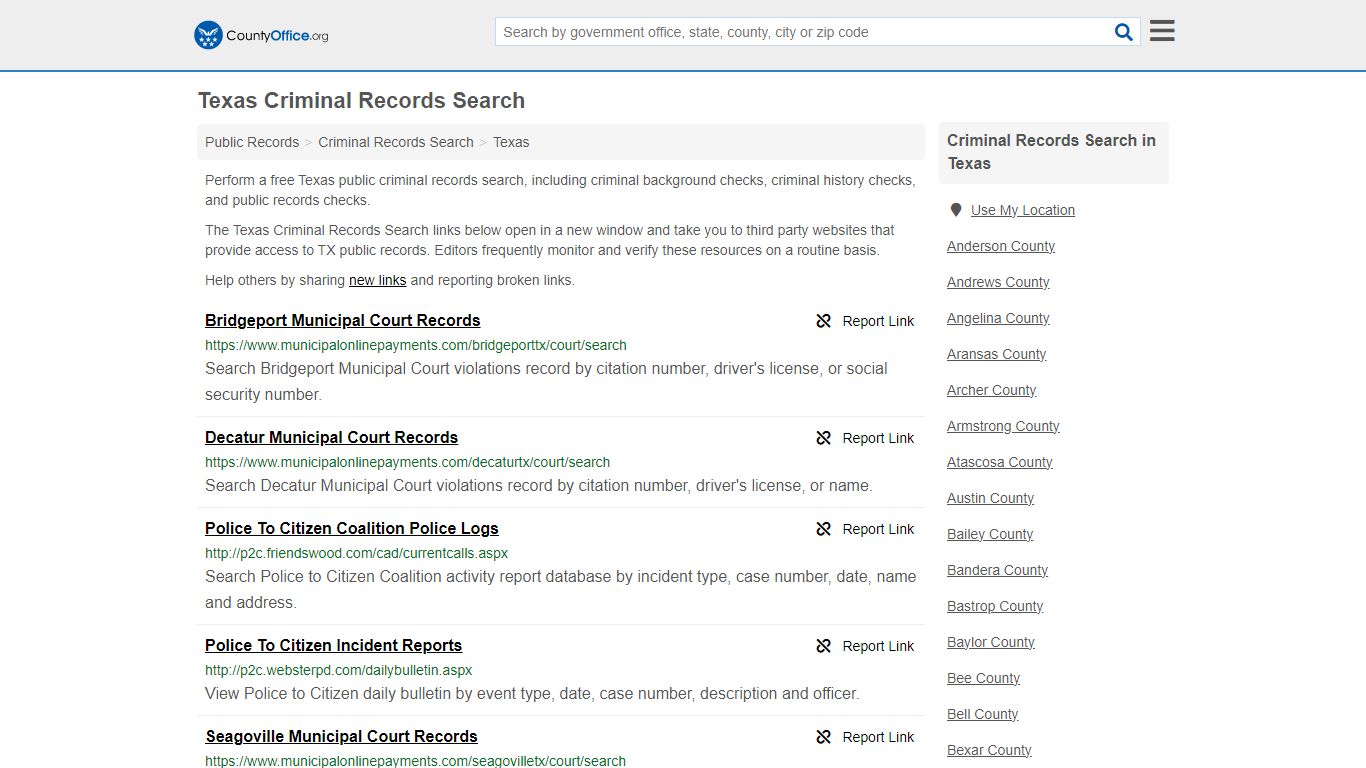Open Police To Citizen Incident Reports
This screenshot has width=1366, height=768.
(333, 645)
